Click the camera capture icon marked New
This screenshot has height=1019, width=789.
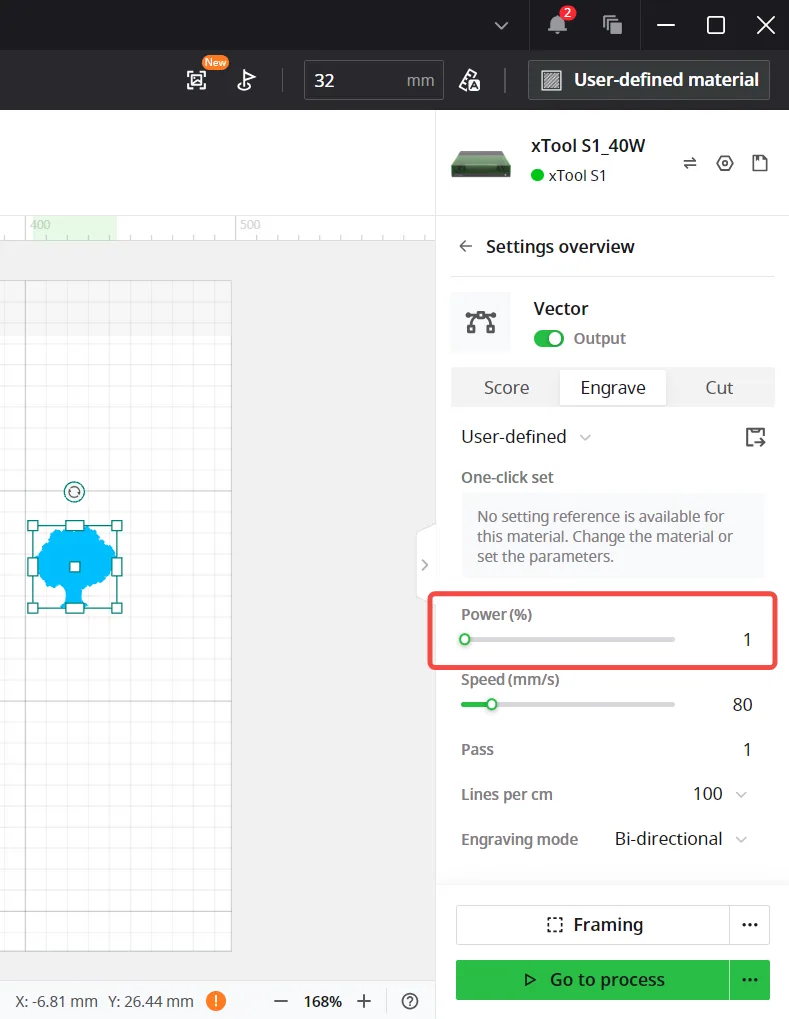click(x=197, y=80)
